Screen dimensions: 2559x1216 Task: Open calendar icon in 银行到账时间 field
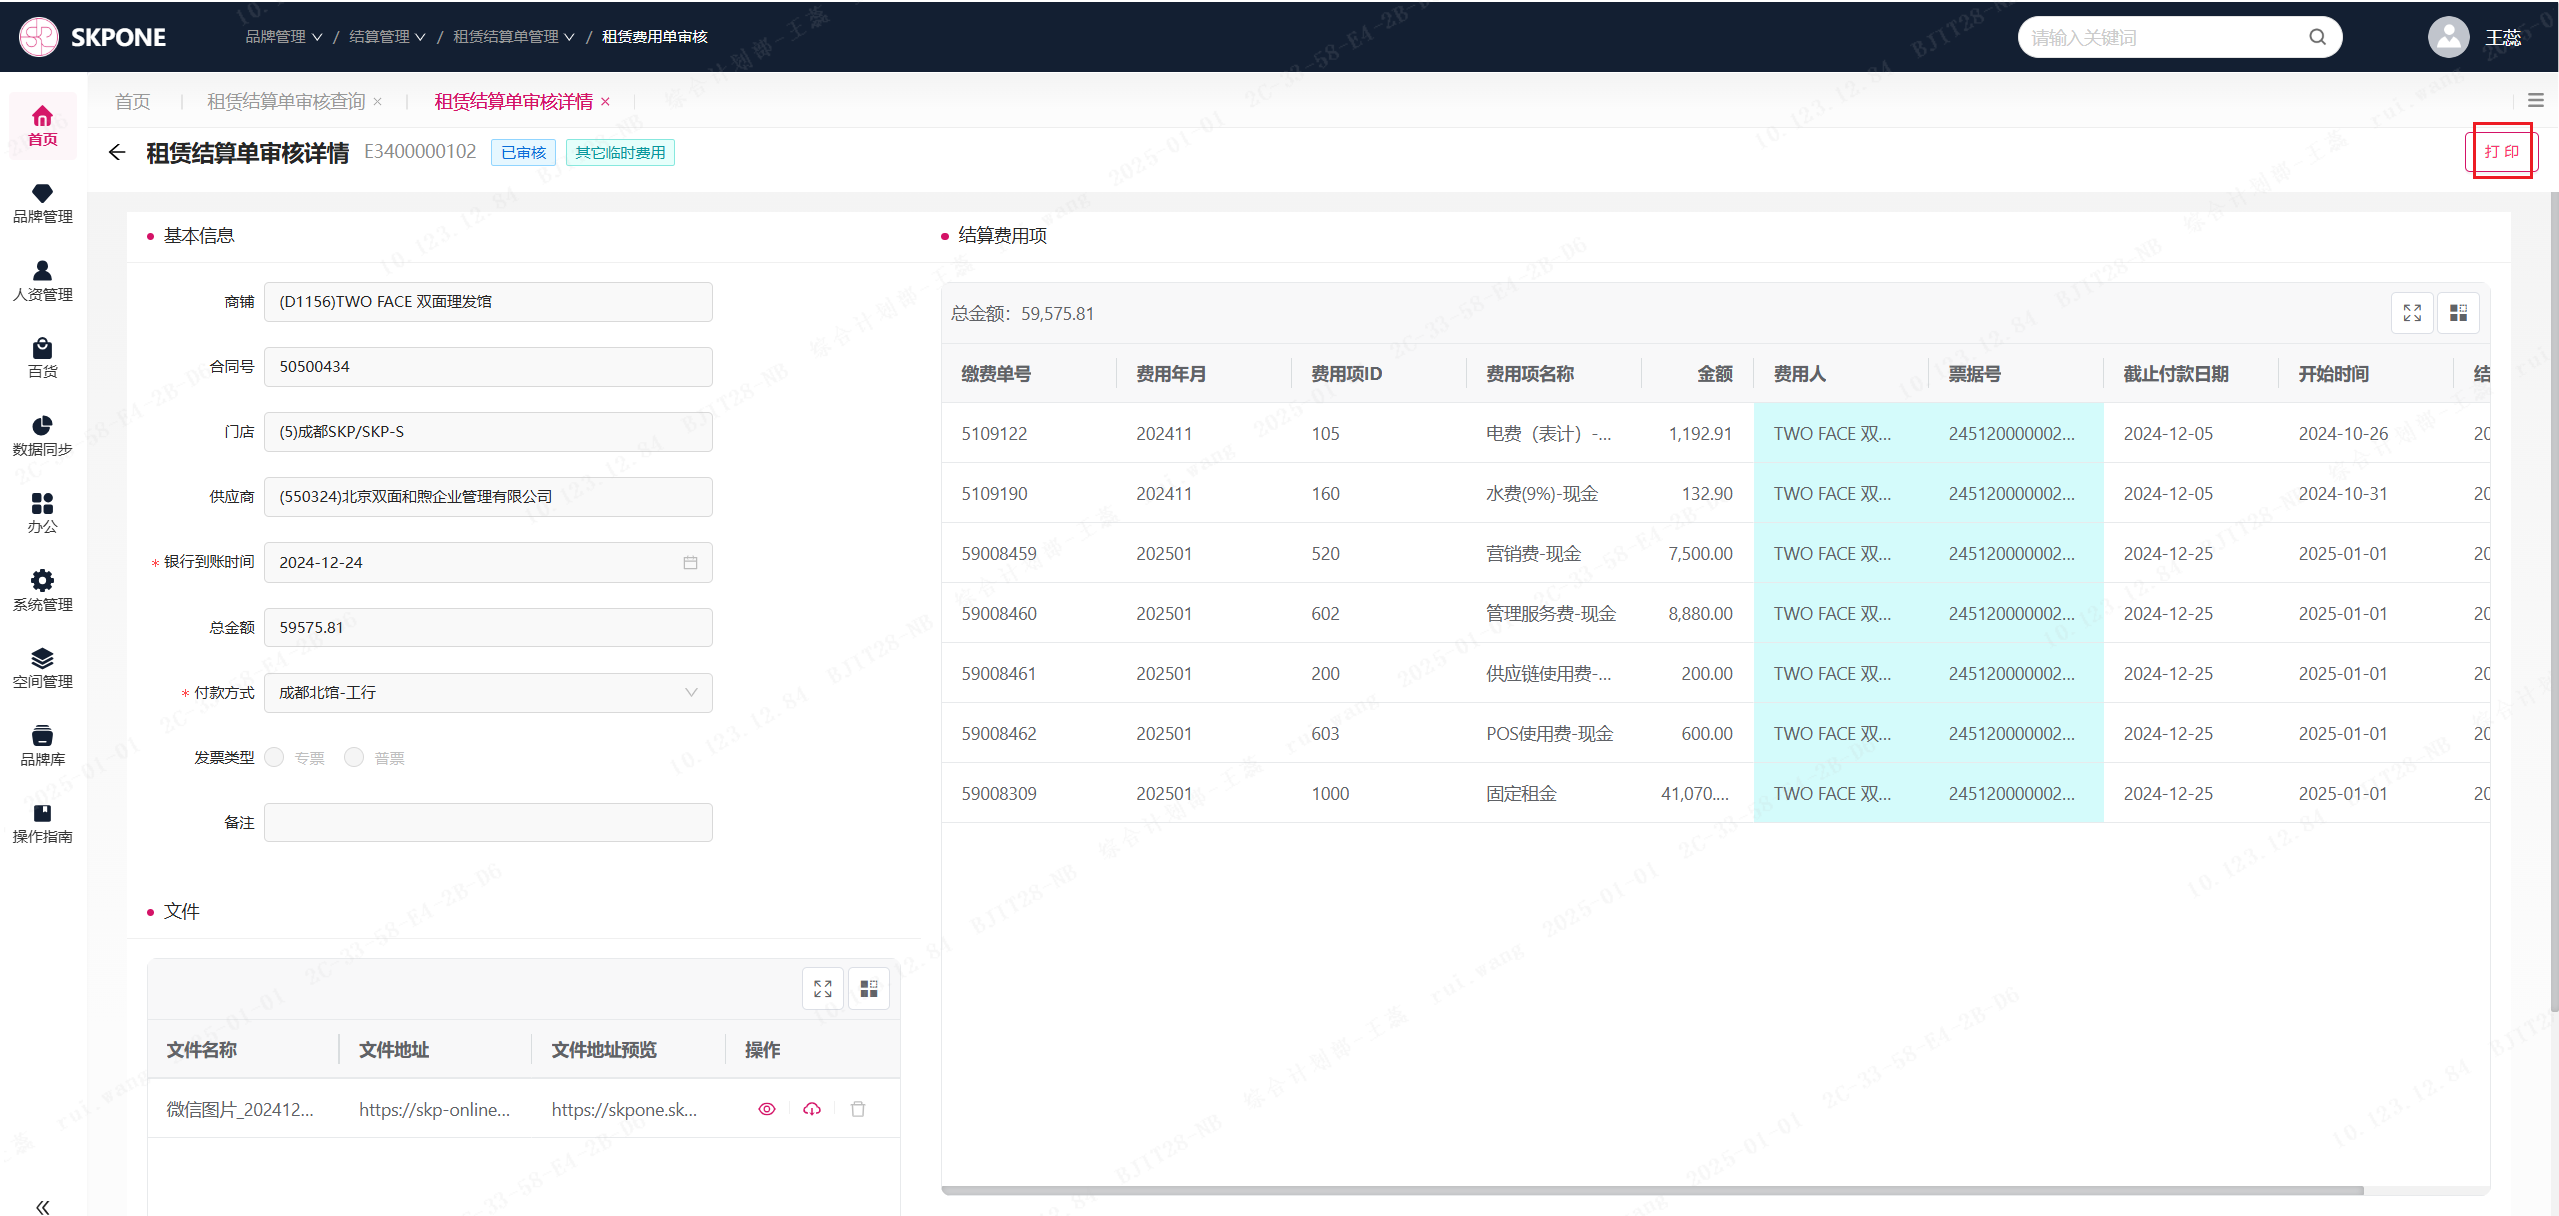point(690,562)
